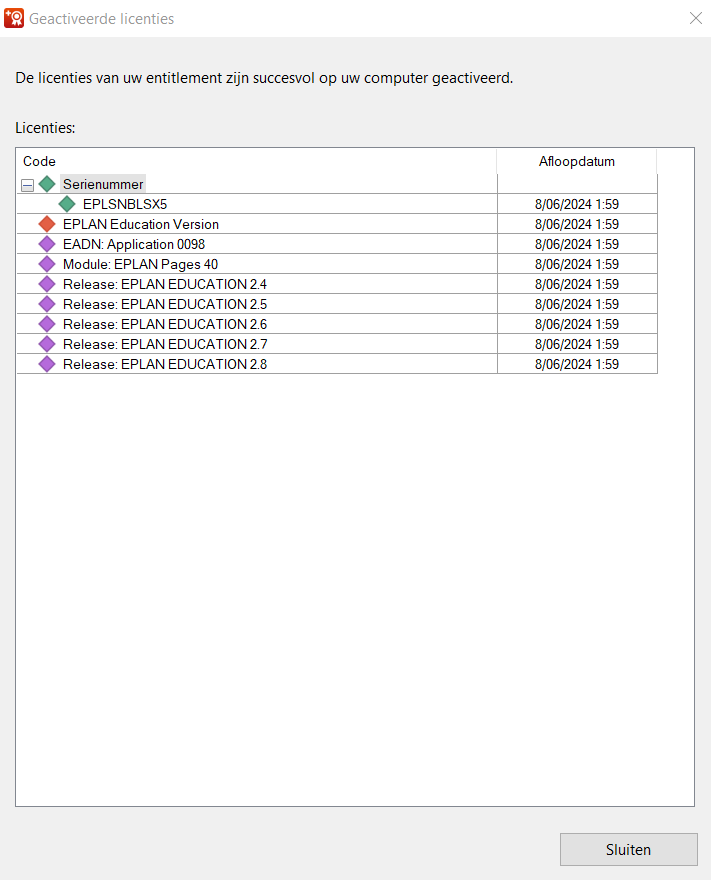Click the purple diamond icon of Release EDUCATION 2.5
This screenshot has height=880, width=711.
tap(47, 304)
